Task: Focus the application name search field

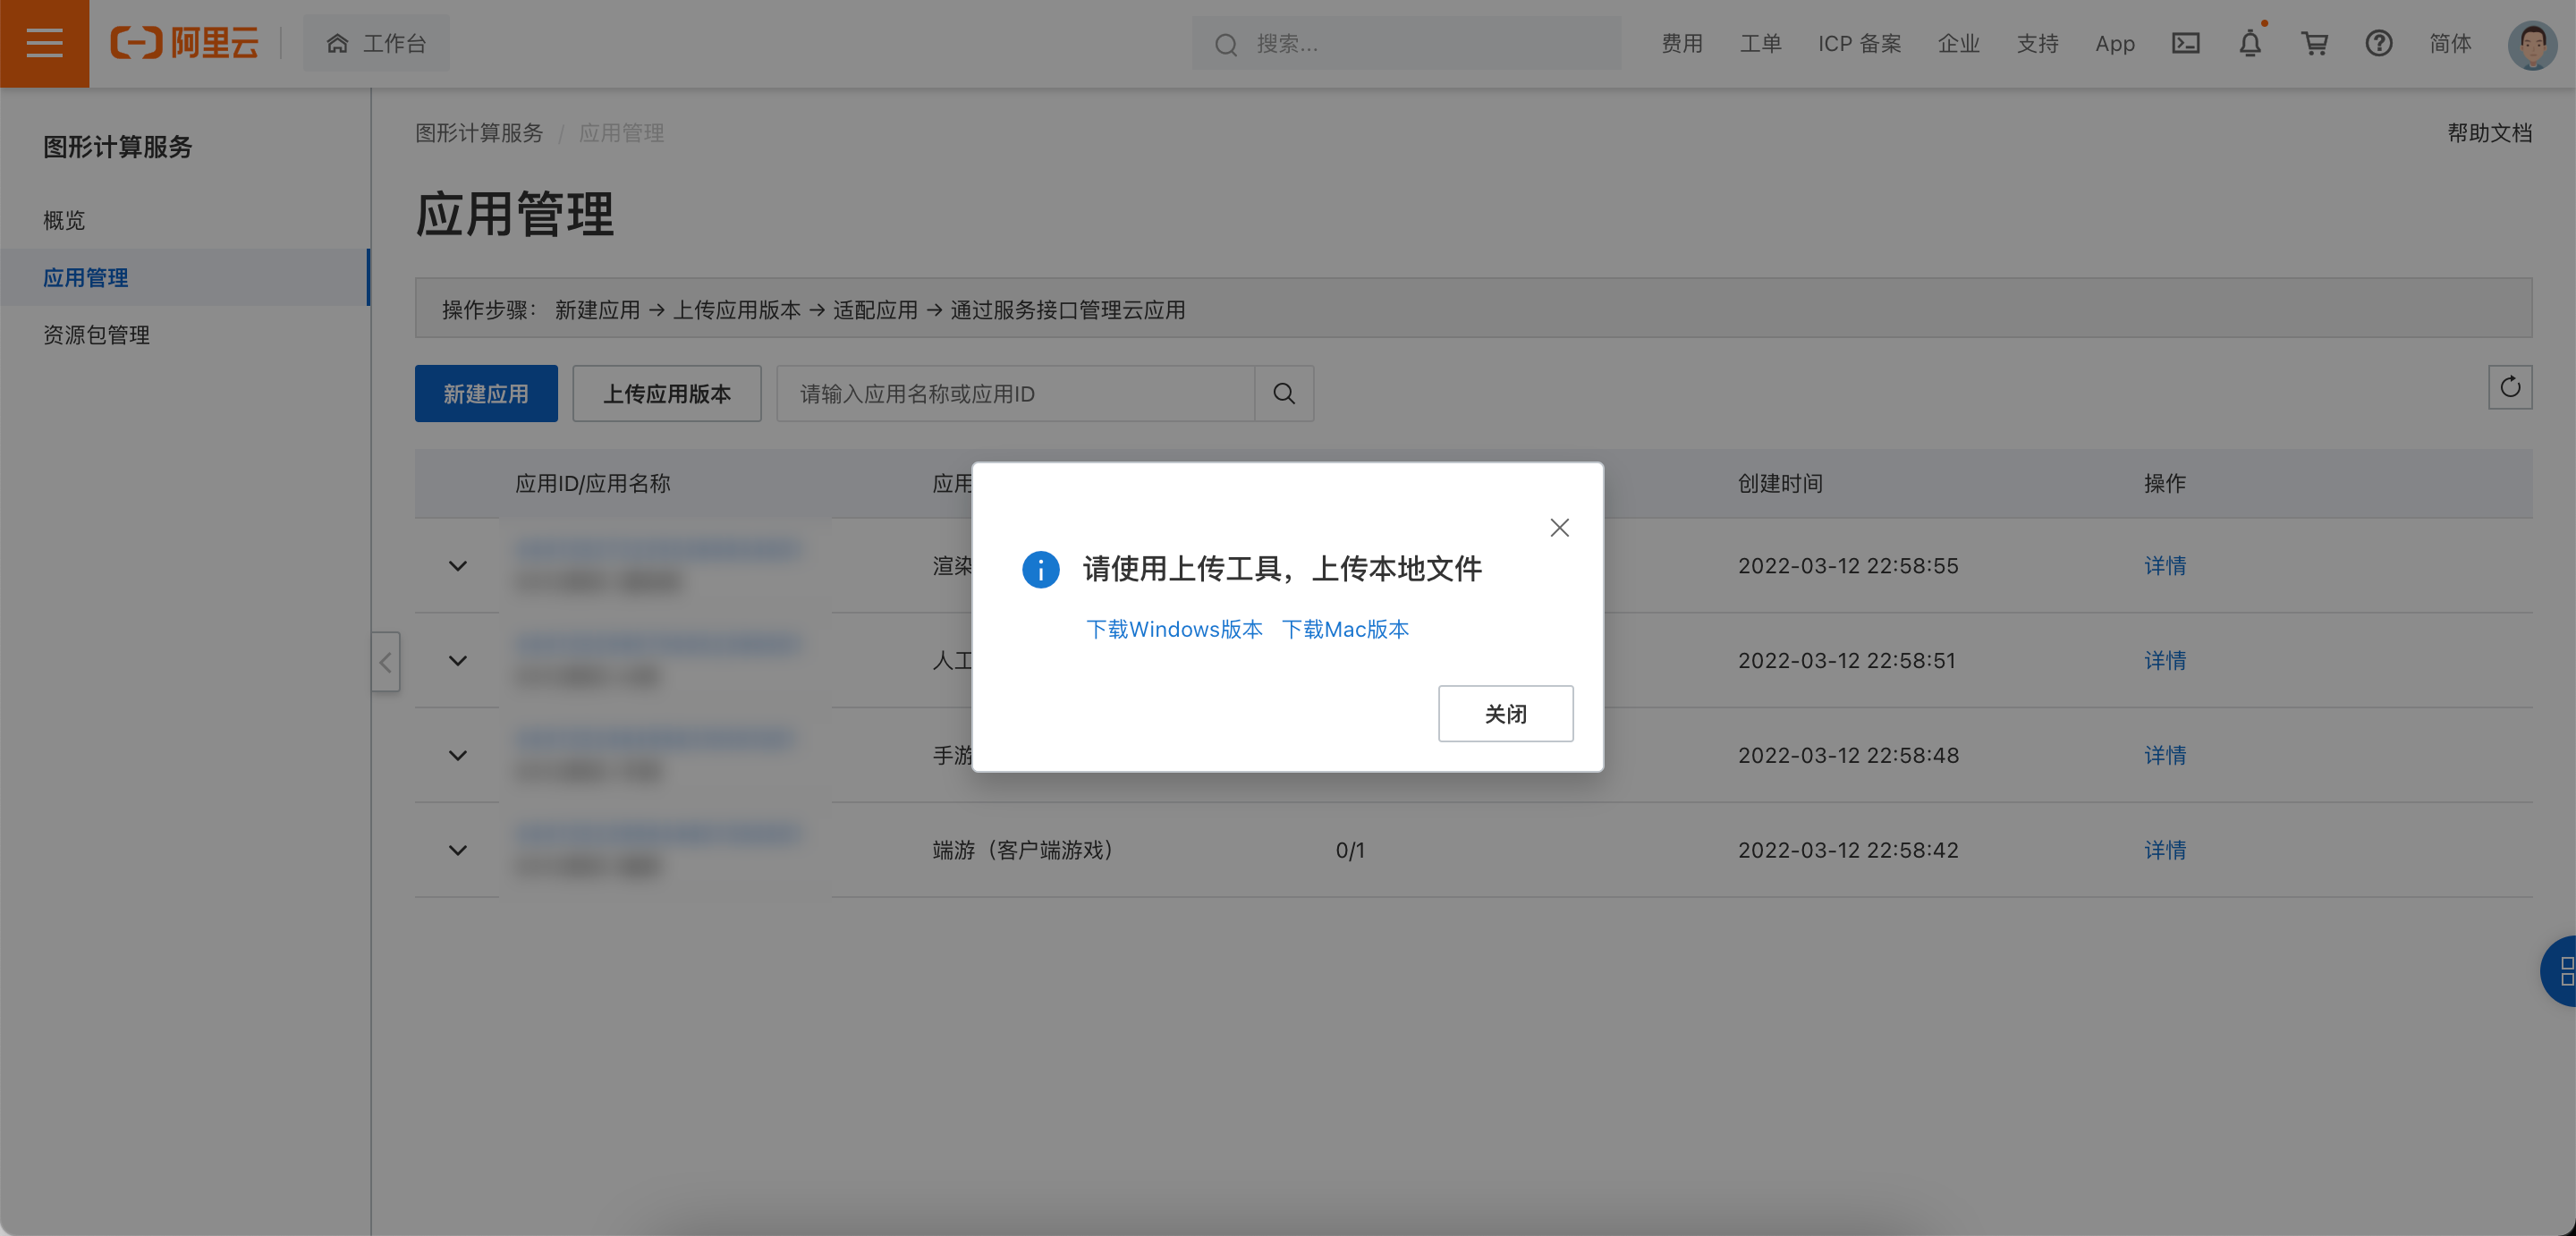Action: pos(1015,394)
